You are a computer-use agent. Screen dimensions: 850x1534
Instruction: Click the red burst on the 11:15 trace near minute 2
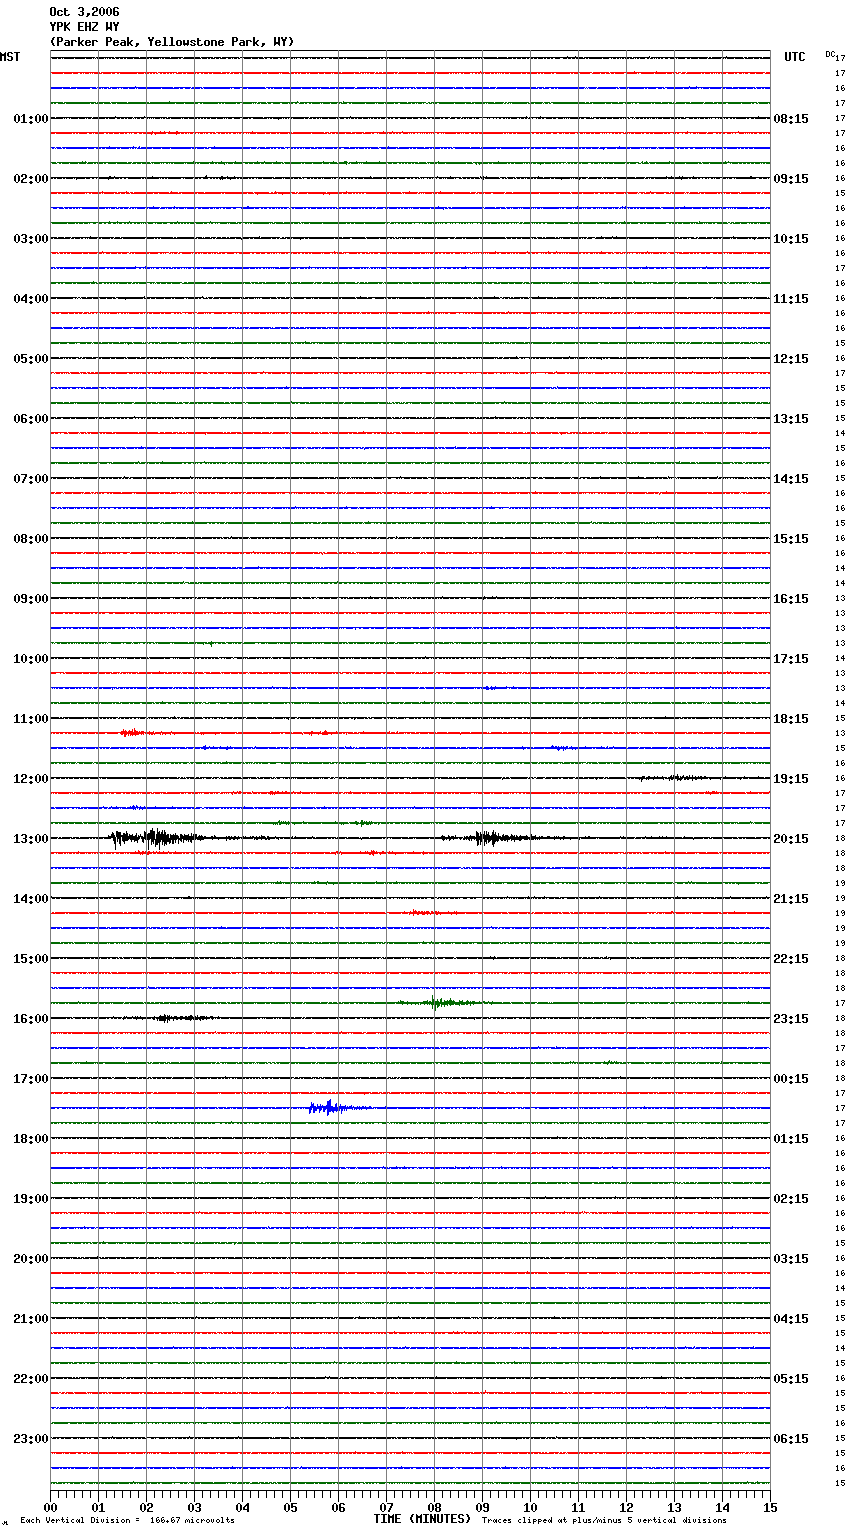pyautogui.click(x=132, y=733)
